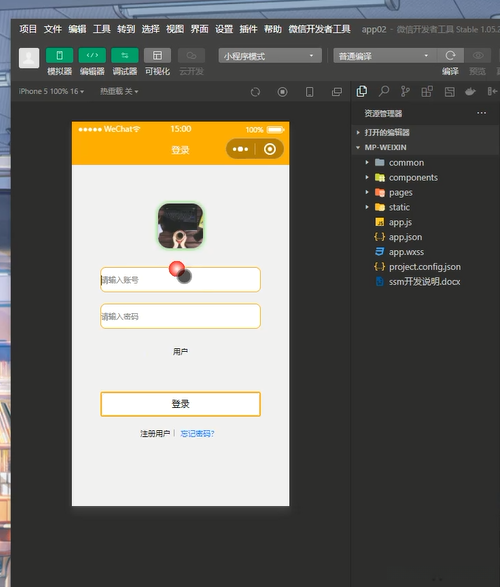Open the 工具 menu
The height and width of the screenshot is (587, 500).
[102, 29]
